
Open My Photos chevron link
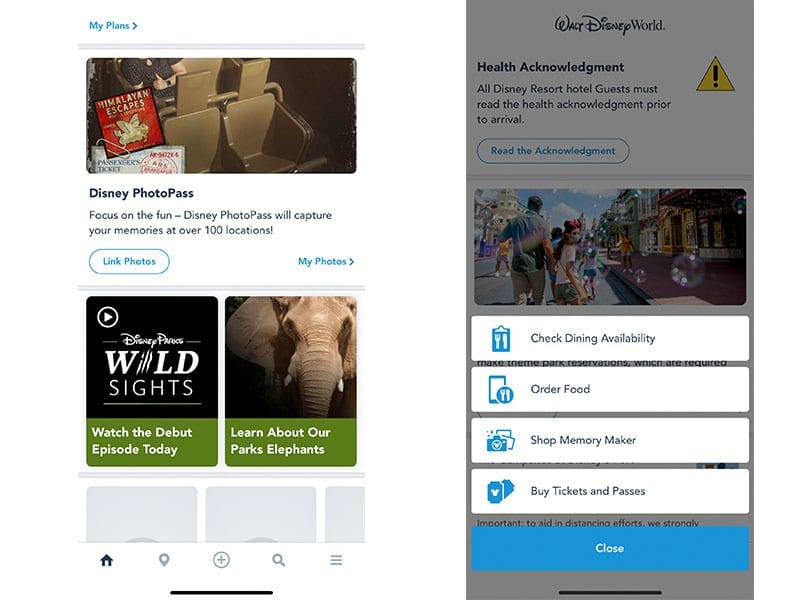pos(326,261)
